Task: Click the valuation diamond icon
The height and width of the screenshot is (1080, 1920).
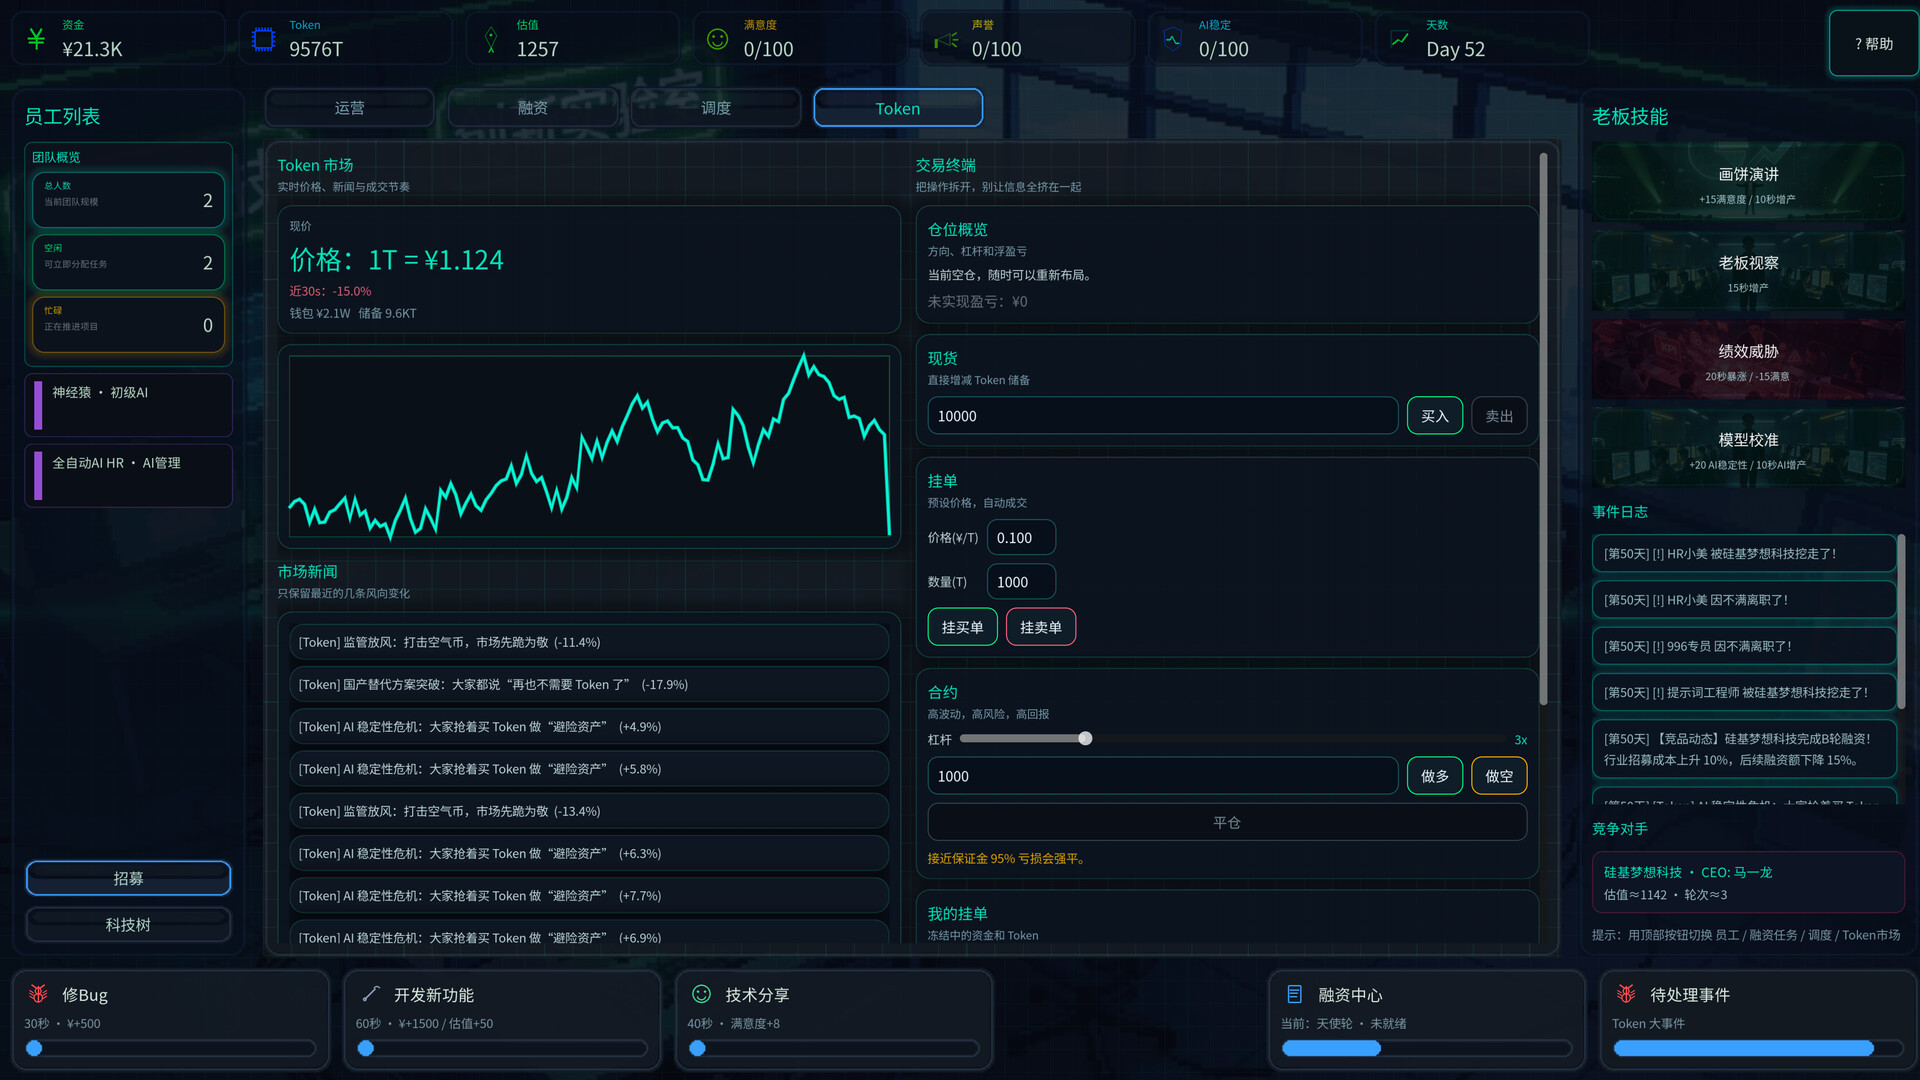Action: coord(490,39)
